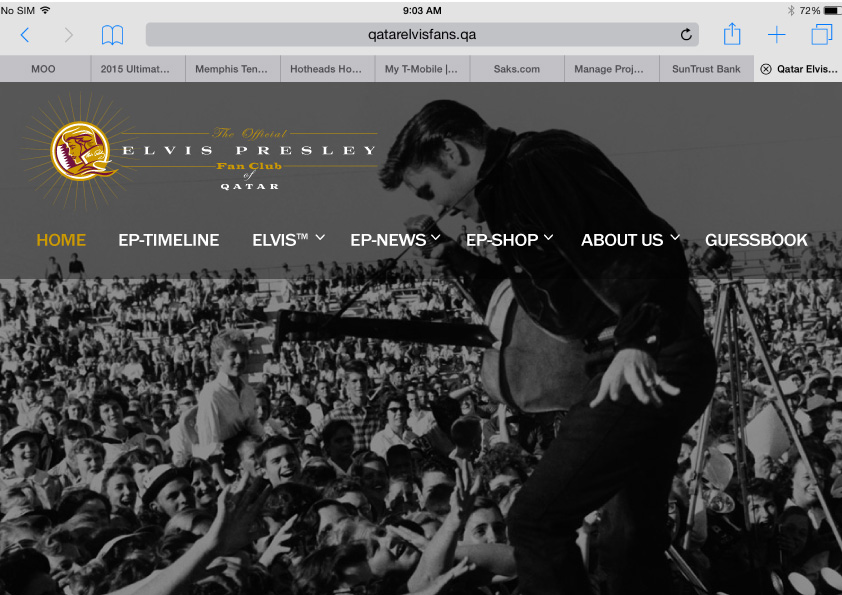Click the EP-SHOP menu item
Screen dimensions: 842x595
502,240
